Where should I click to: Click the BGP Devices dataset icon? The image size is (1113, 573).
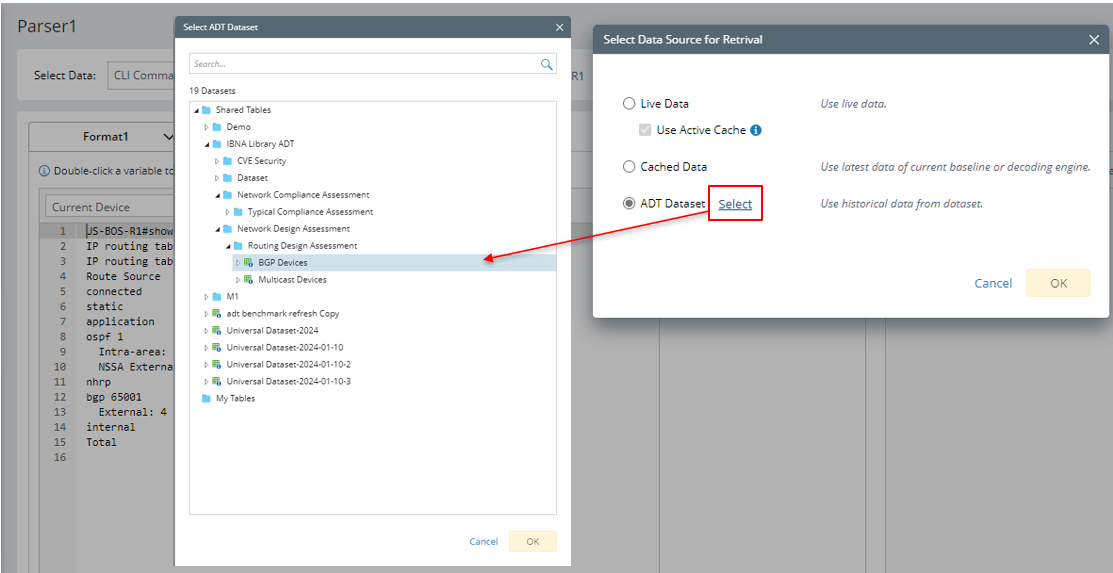(248, 263)
